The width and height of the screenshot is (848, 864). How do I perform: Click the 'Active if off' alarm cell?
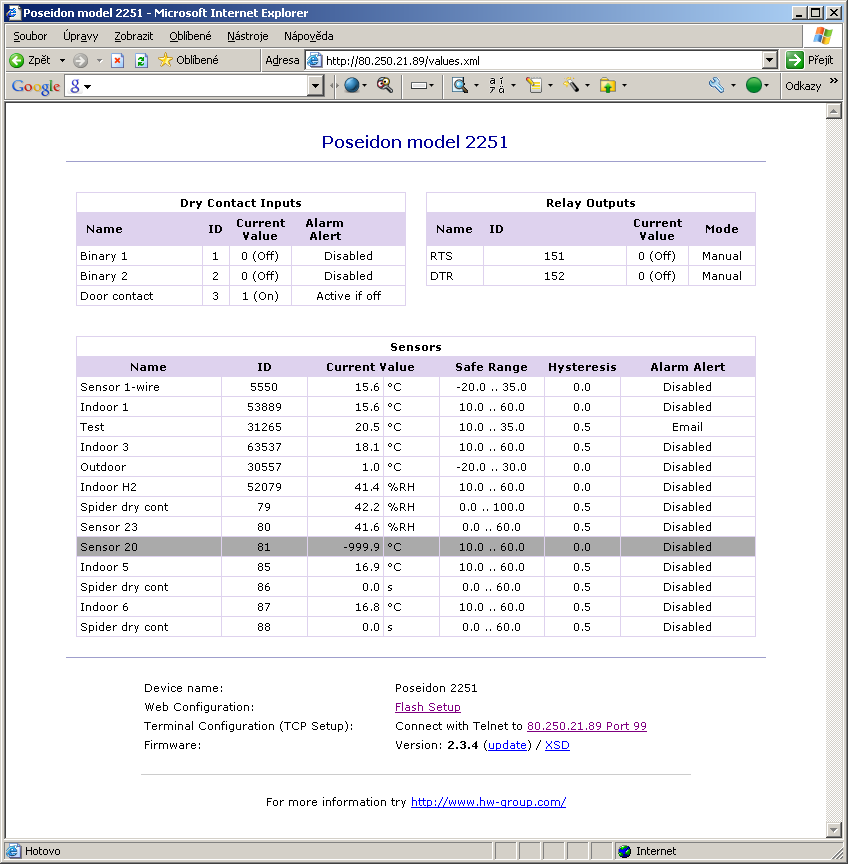349,296
